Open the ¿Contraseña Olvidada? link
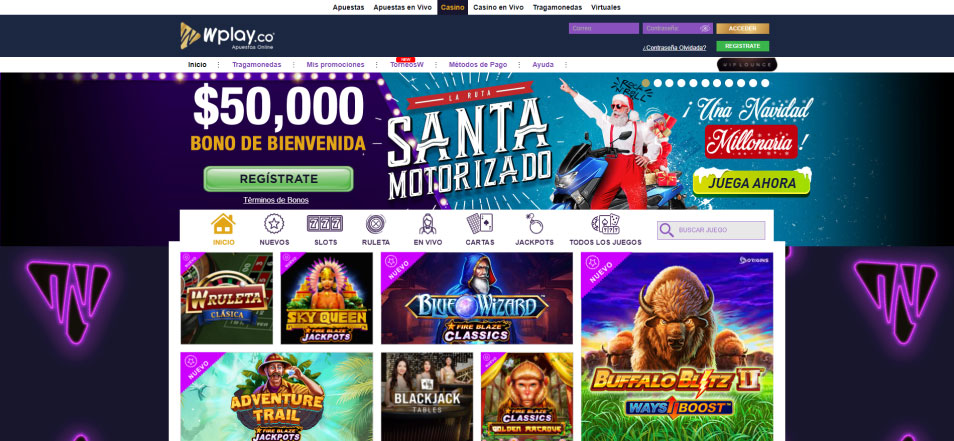 pos(674,47)
